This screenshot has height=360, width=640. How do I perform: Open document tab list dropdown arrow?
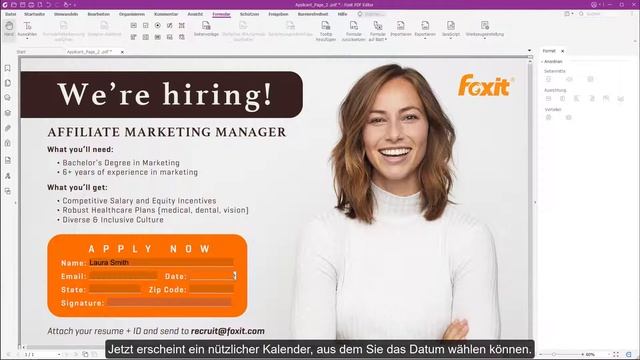(x=529, y=51)
